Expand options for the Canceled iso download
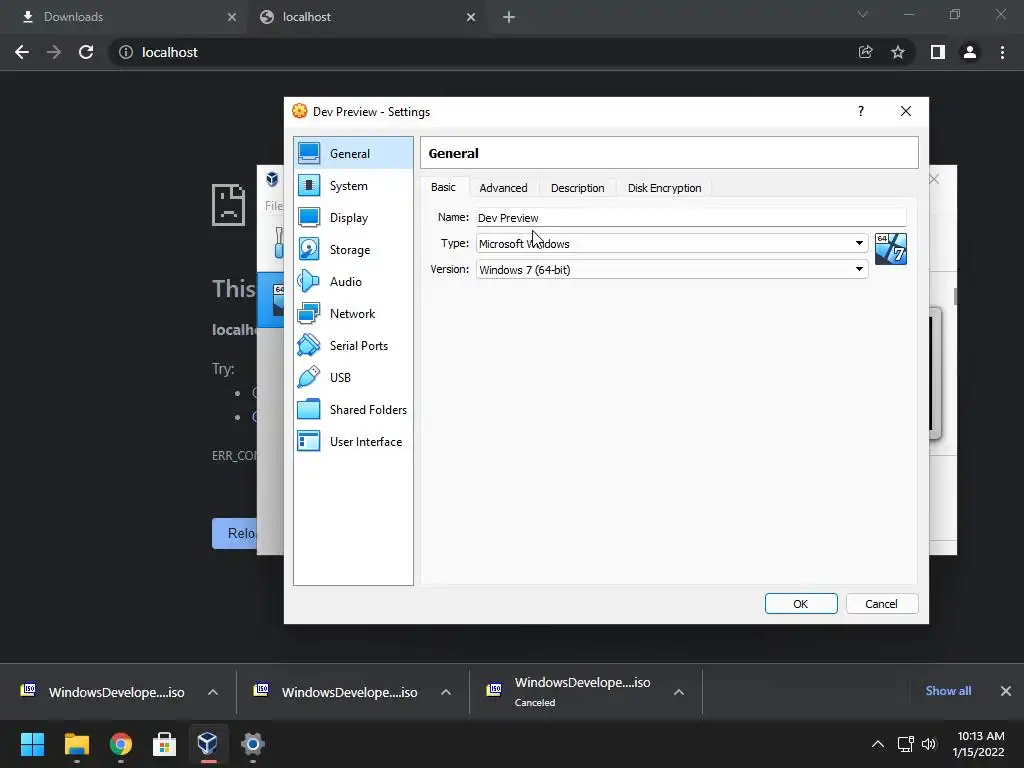The image size is (1024, 768). point(679,692)
